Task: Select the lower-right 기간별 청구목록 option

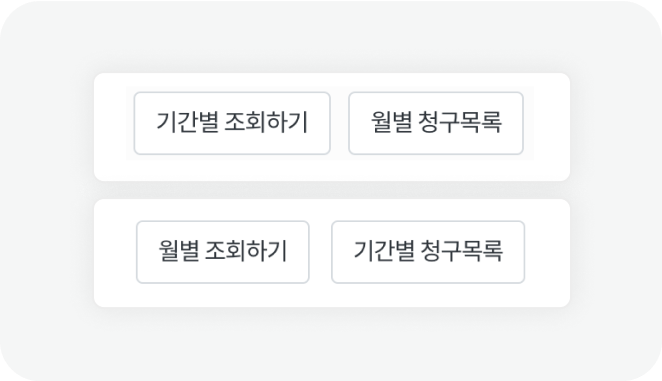Action: click(x=428, y=252)
